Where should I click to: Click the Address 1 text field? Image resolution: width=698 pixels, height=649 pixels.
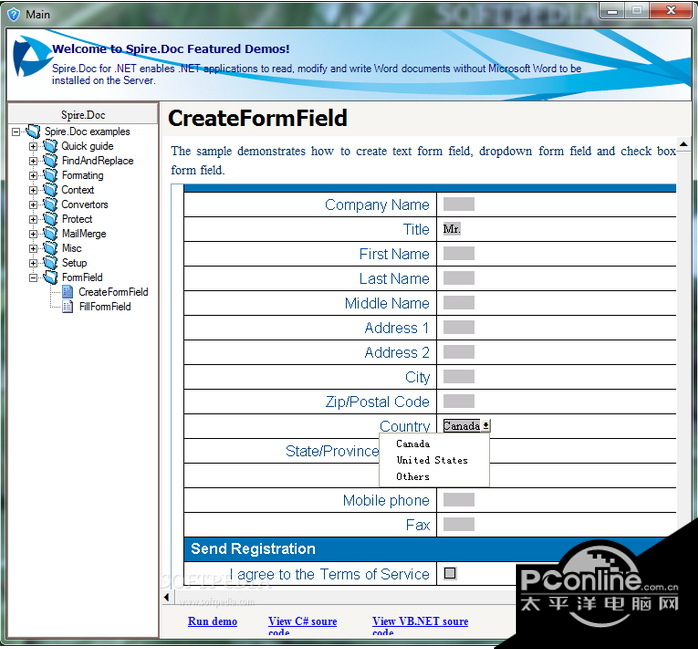[x=459, y=328]
